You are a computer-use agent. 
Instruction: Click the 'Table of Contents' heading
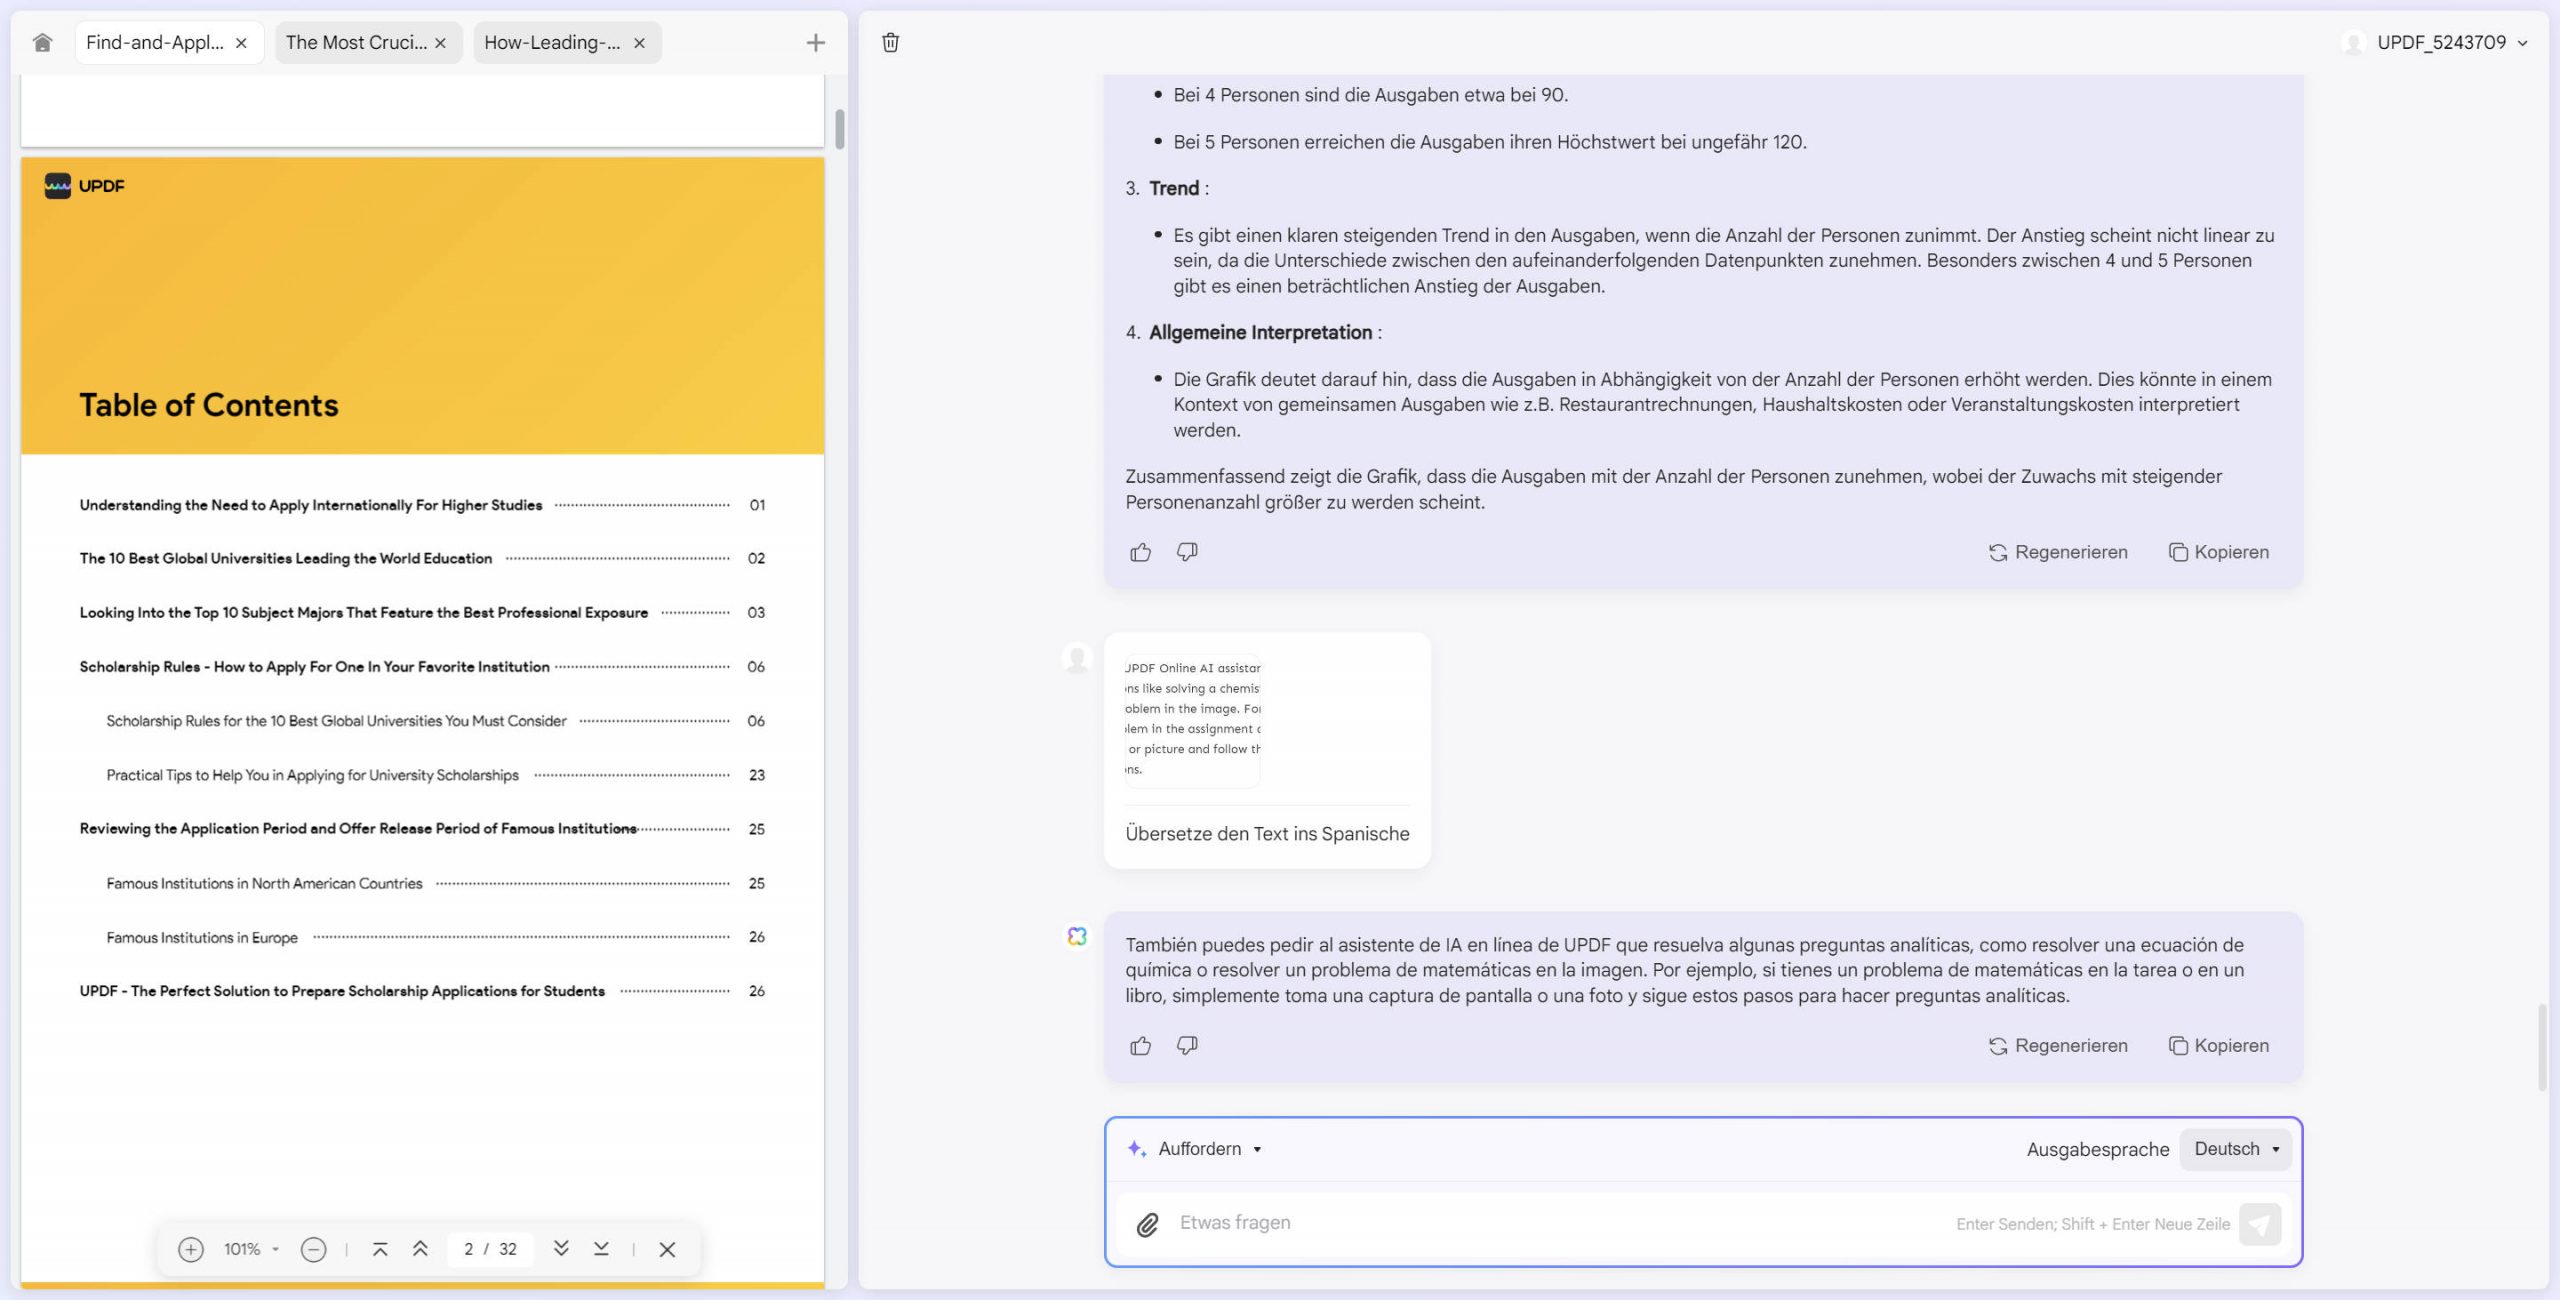(x=209, y=405)
